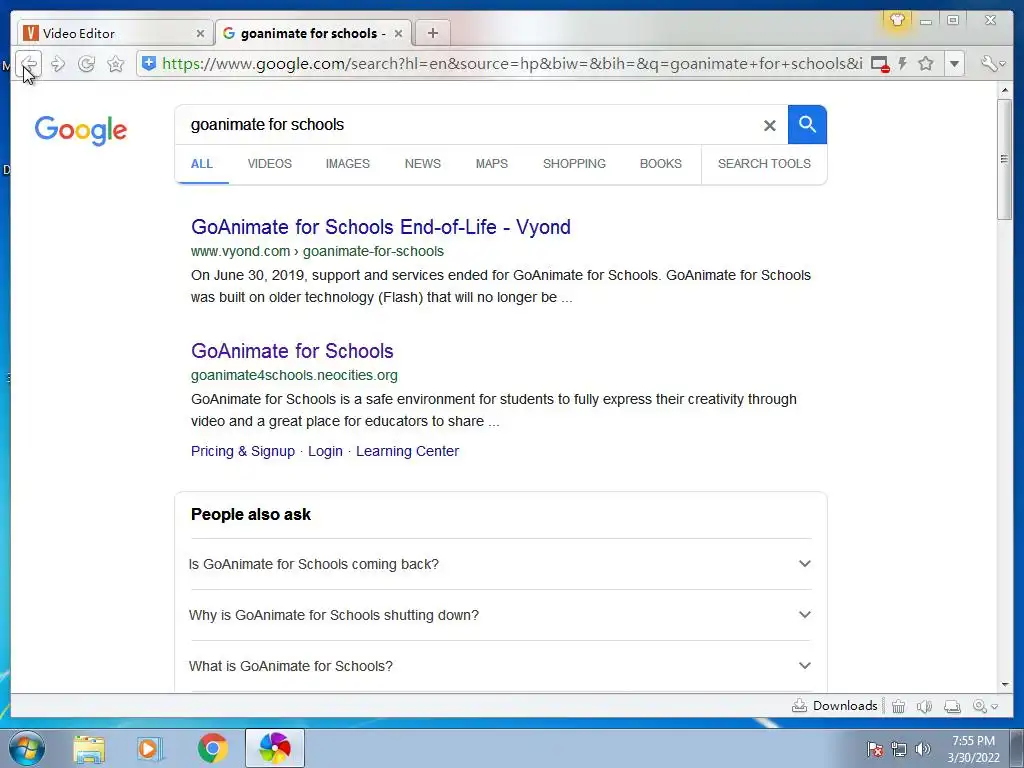This screenshot has height=768, width=1024.
Task: Open the Windows Start menu
Action: click(x=27, y=748)
